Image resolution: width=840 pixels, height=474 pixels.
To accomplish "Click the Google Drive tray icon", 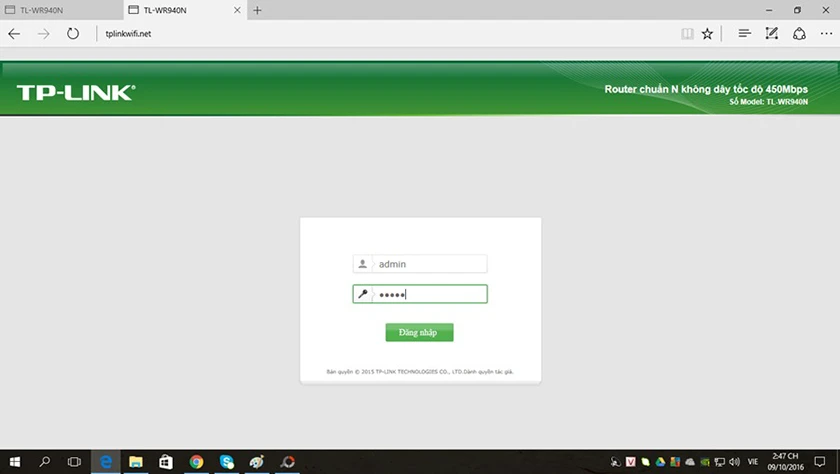I will 660,462.
